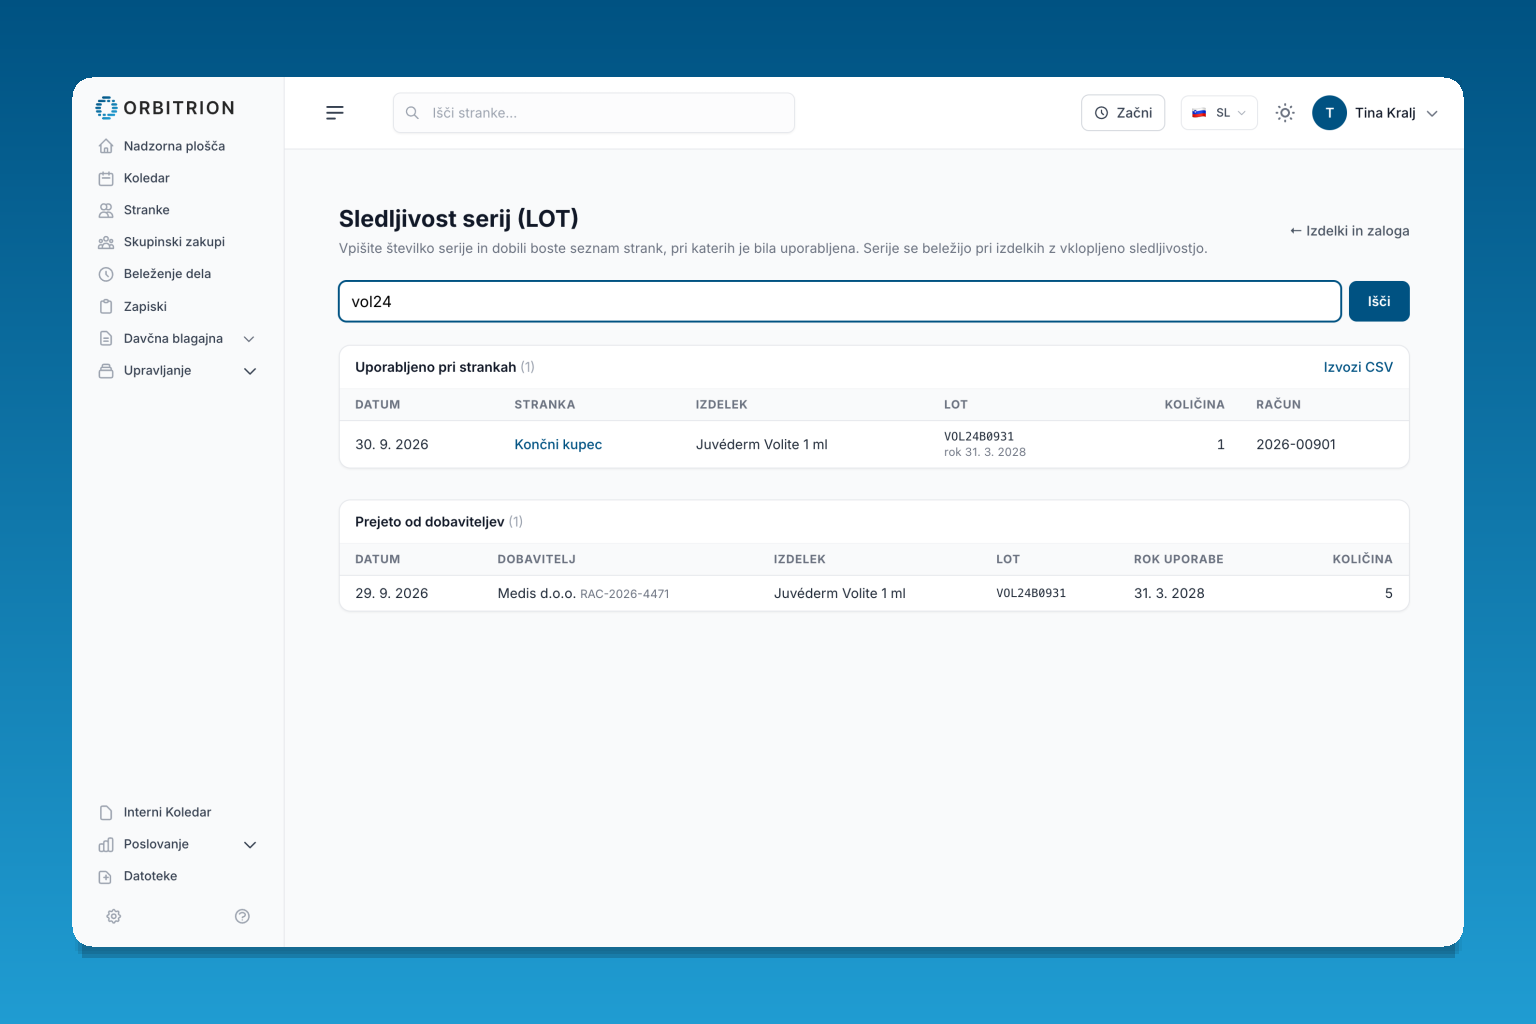1536x1024 pixels.
Task: Open Tina Kralj account menu chevron
Action: point(1432,114)
